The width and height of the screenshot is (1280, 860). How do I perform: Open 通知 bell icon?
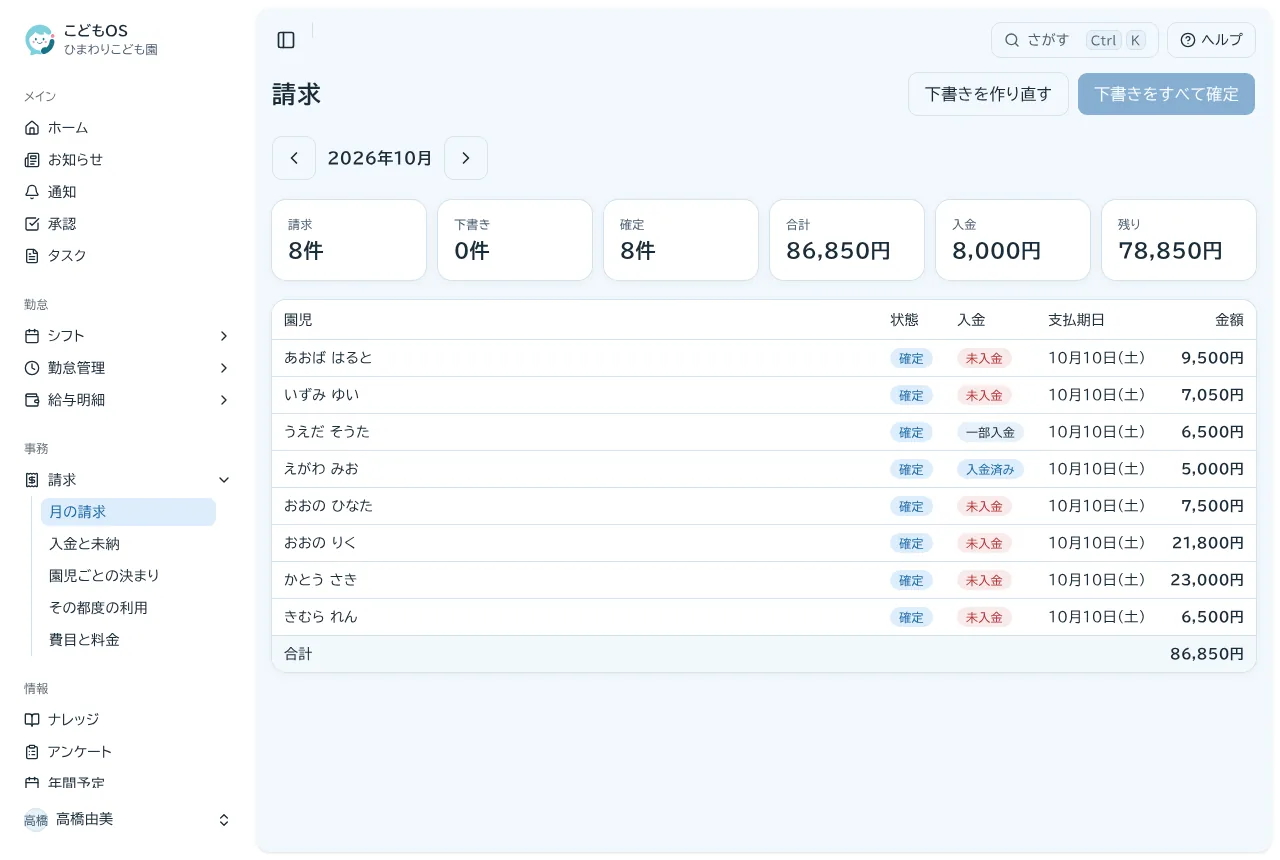click(x=32, y=192)
